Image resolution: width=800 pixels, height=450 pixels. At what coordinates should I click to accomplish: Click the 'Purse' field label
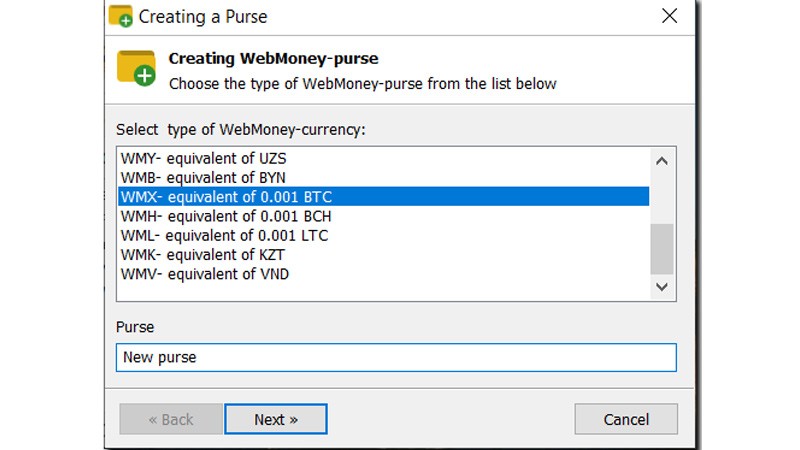[x=135, y=327]
